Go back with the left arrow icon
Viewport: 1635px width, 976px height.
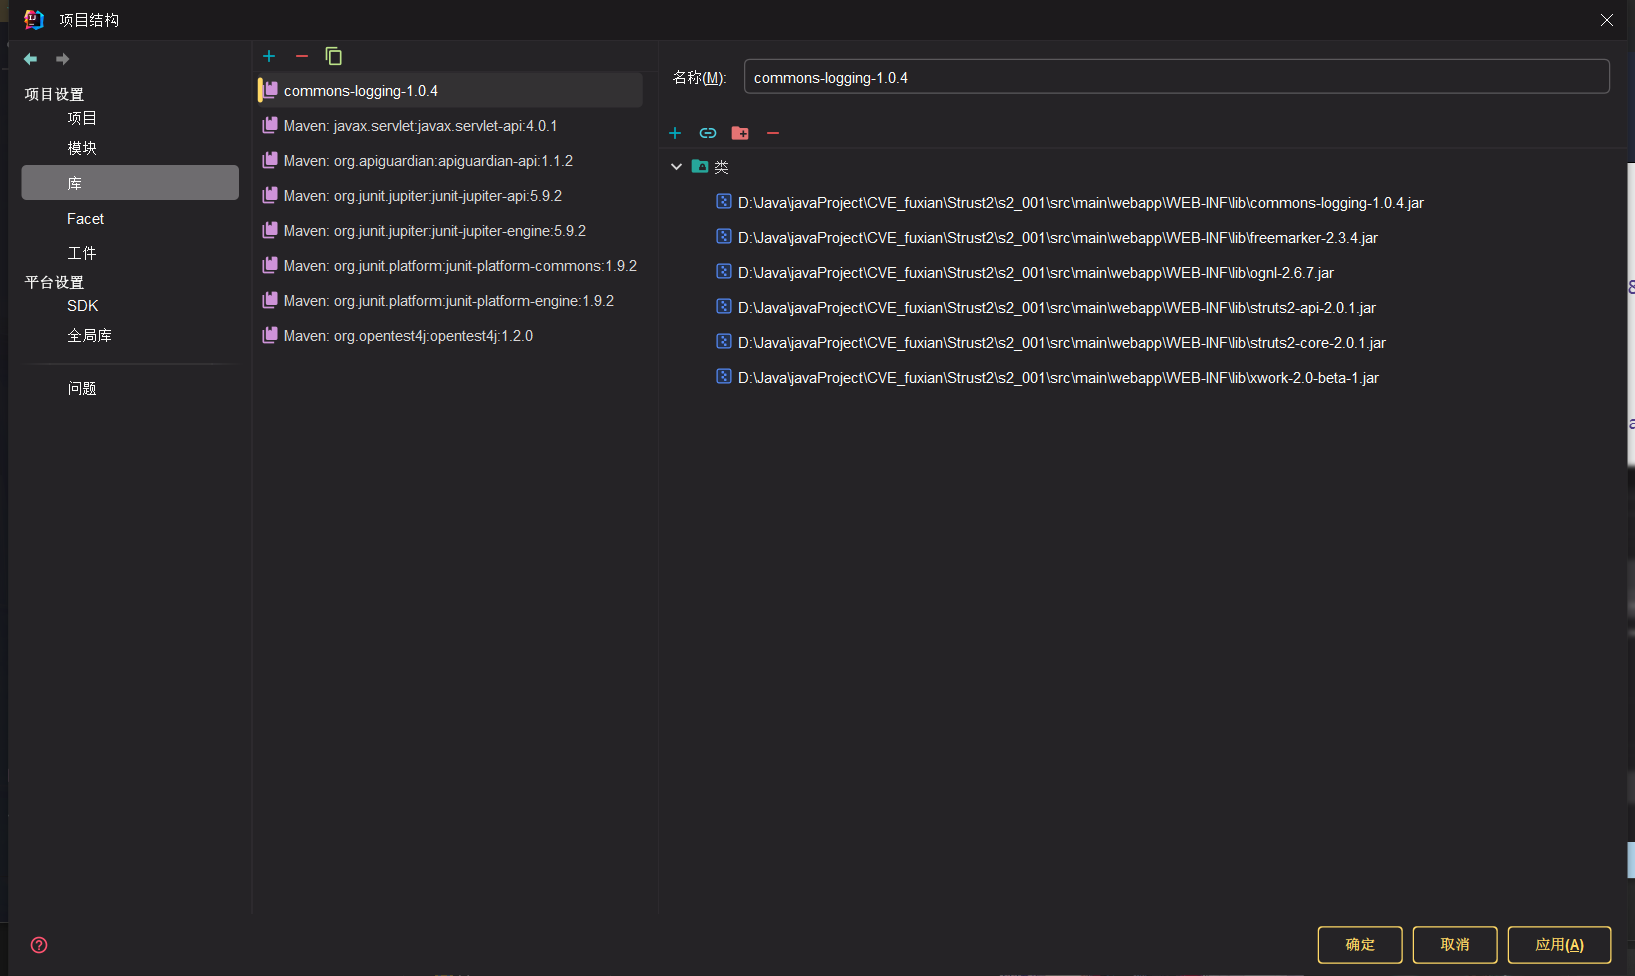click(x=31, y=59)
